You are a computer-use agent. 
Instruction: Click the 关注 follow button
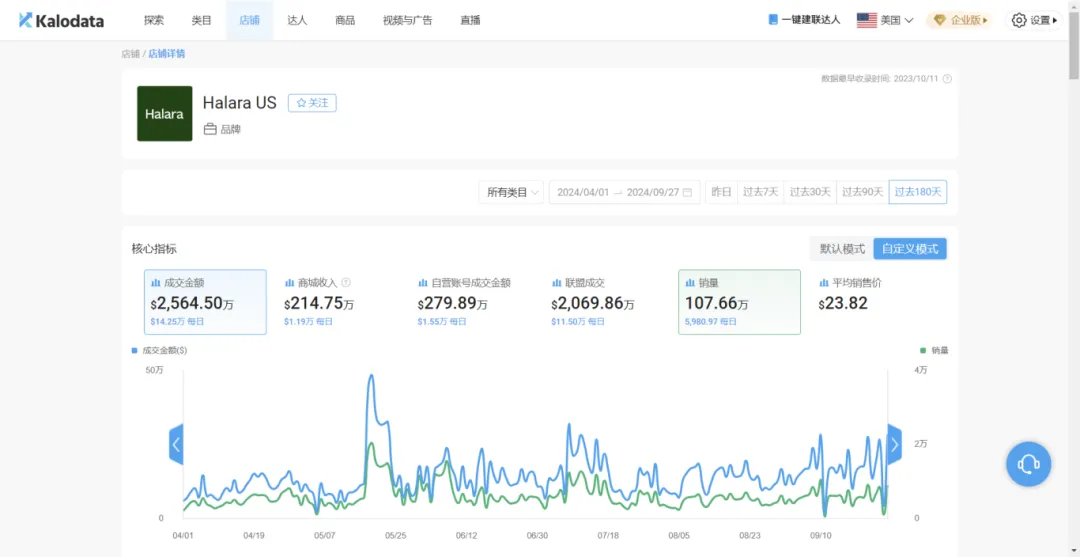312,103
